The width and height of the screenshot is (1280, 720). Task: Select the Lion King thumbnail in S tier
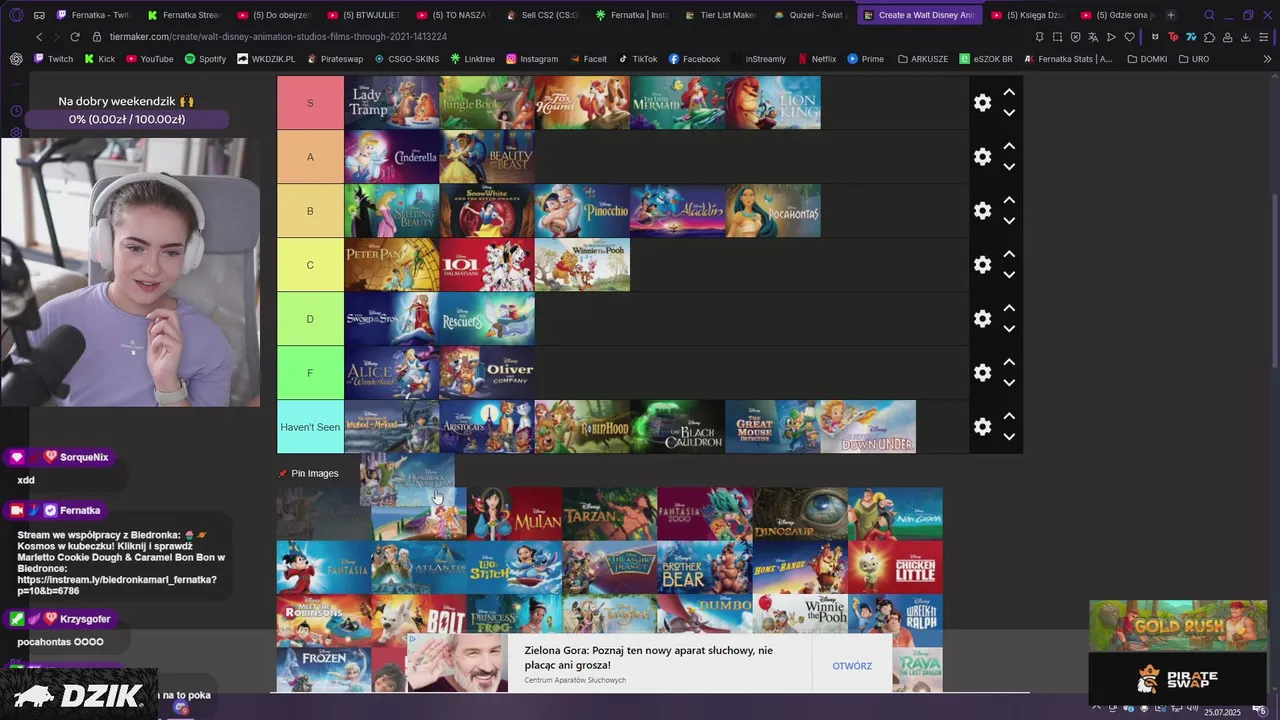[773, 103]
